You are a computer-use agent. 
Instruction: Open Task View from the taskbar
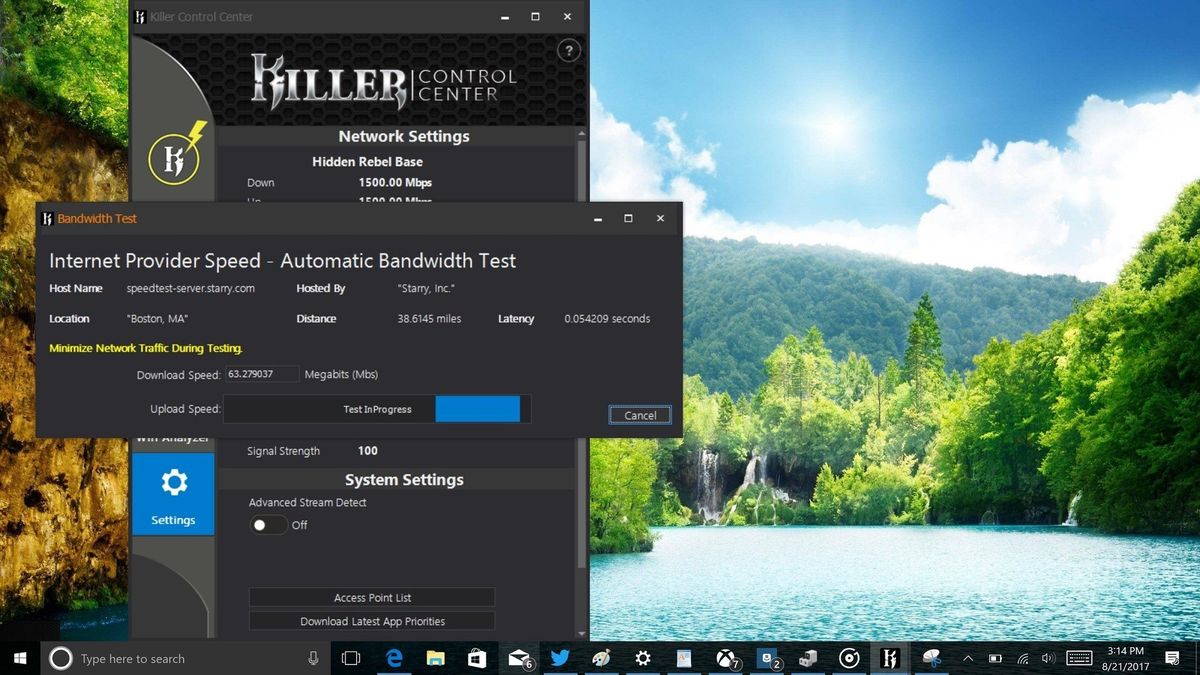click(x=350, y=658)
